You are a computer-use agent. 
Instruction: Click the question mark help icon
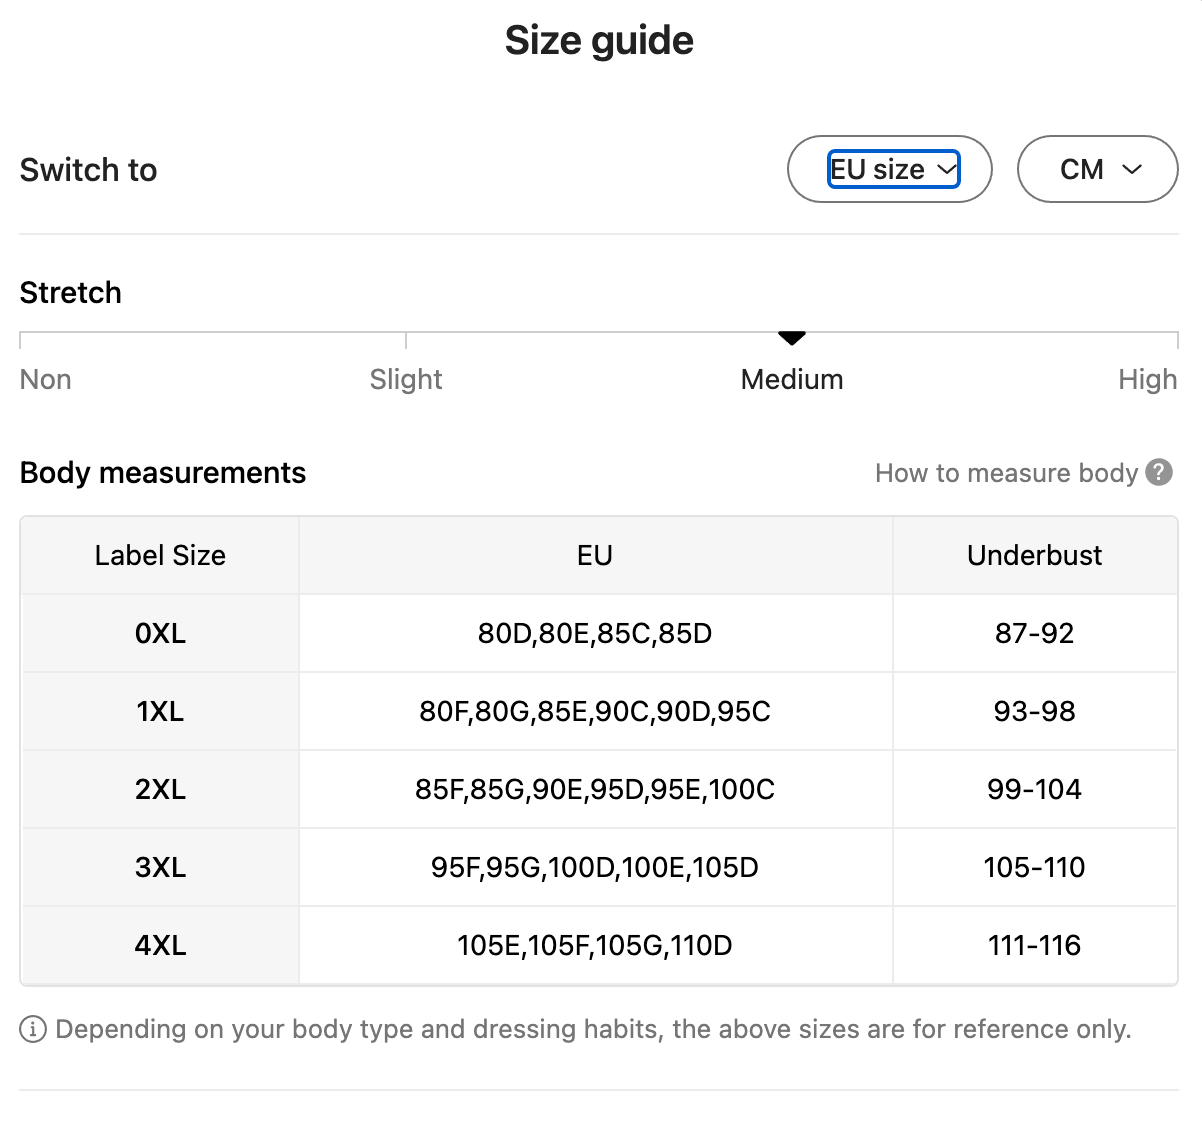click(x=1159, y=472)
